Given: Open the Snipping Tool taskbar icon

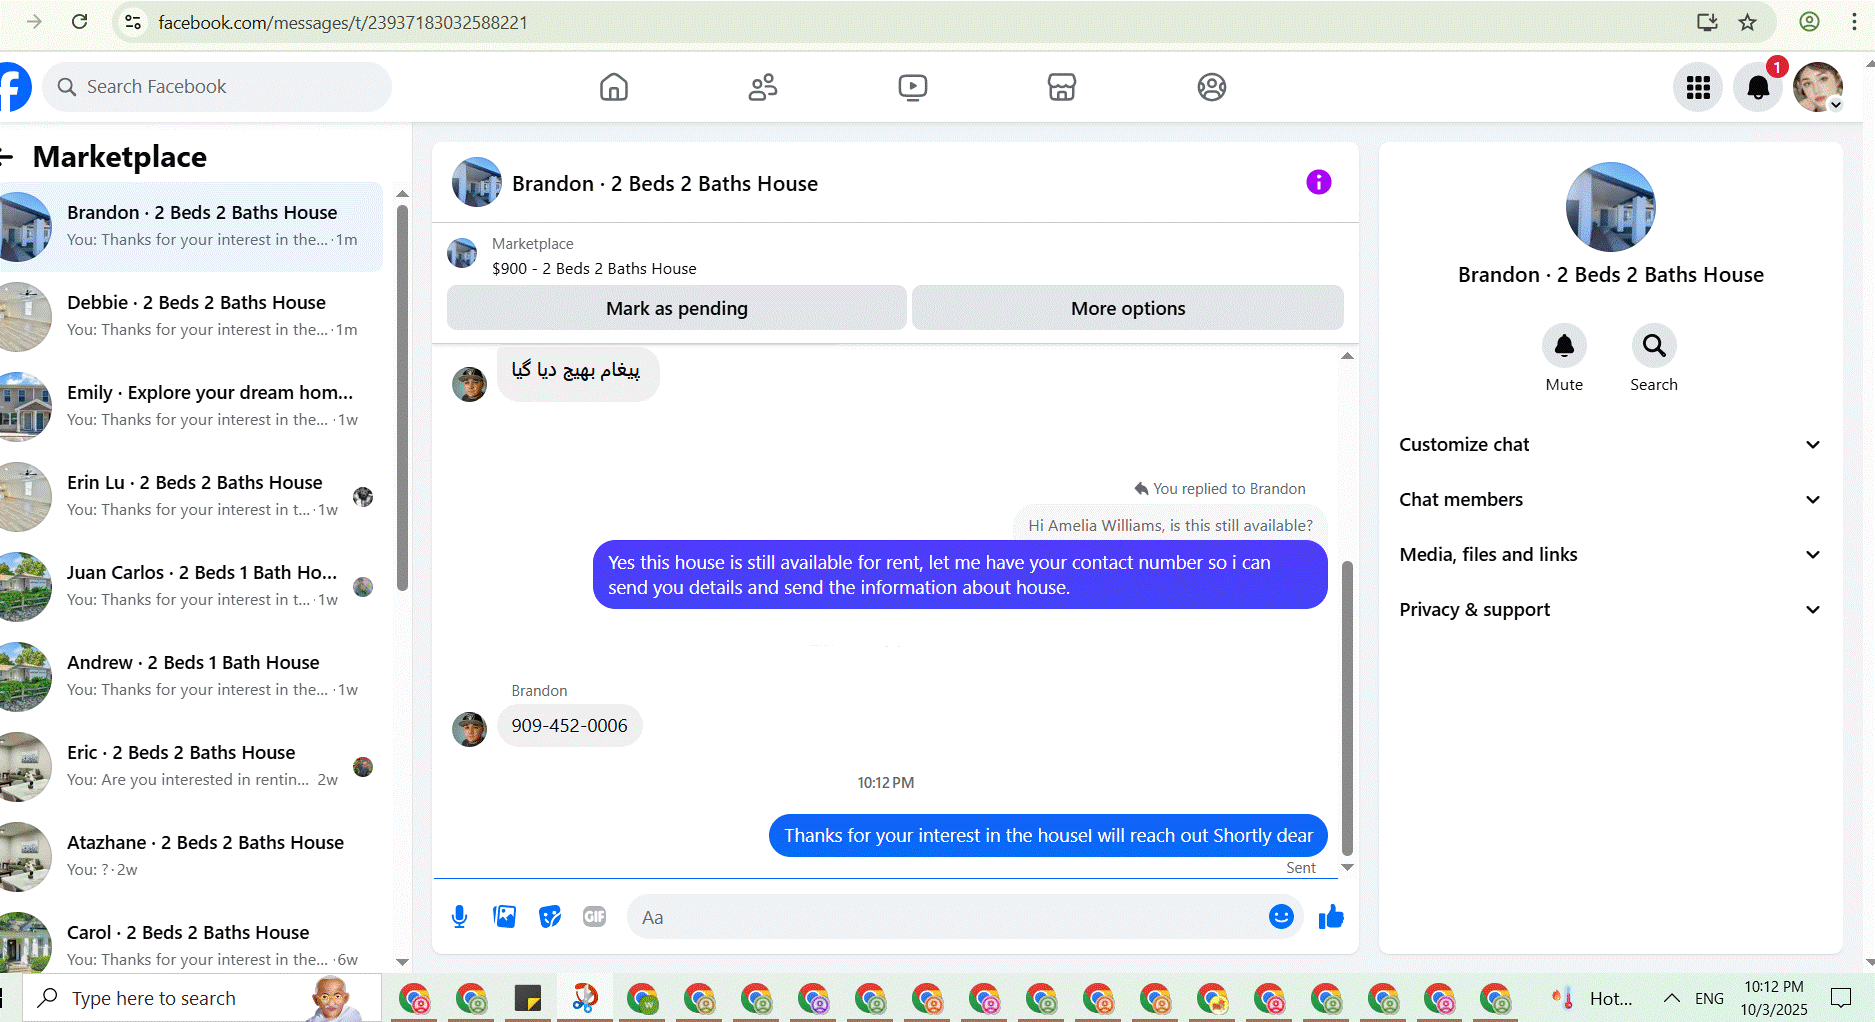Looking at the screenshot, I should (x=585, y=998).
